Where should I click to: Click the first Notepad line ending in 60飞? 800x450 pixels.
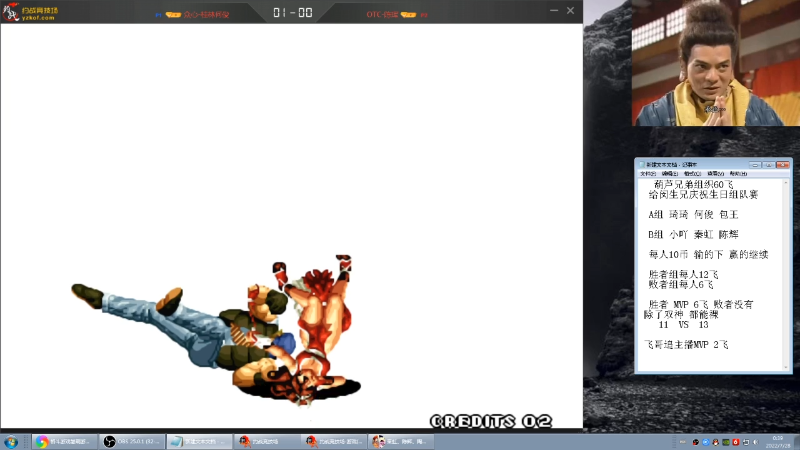(693, 184)
